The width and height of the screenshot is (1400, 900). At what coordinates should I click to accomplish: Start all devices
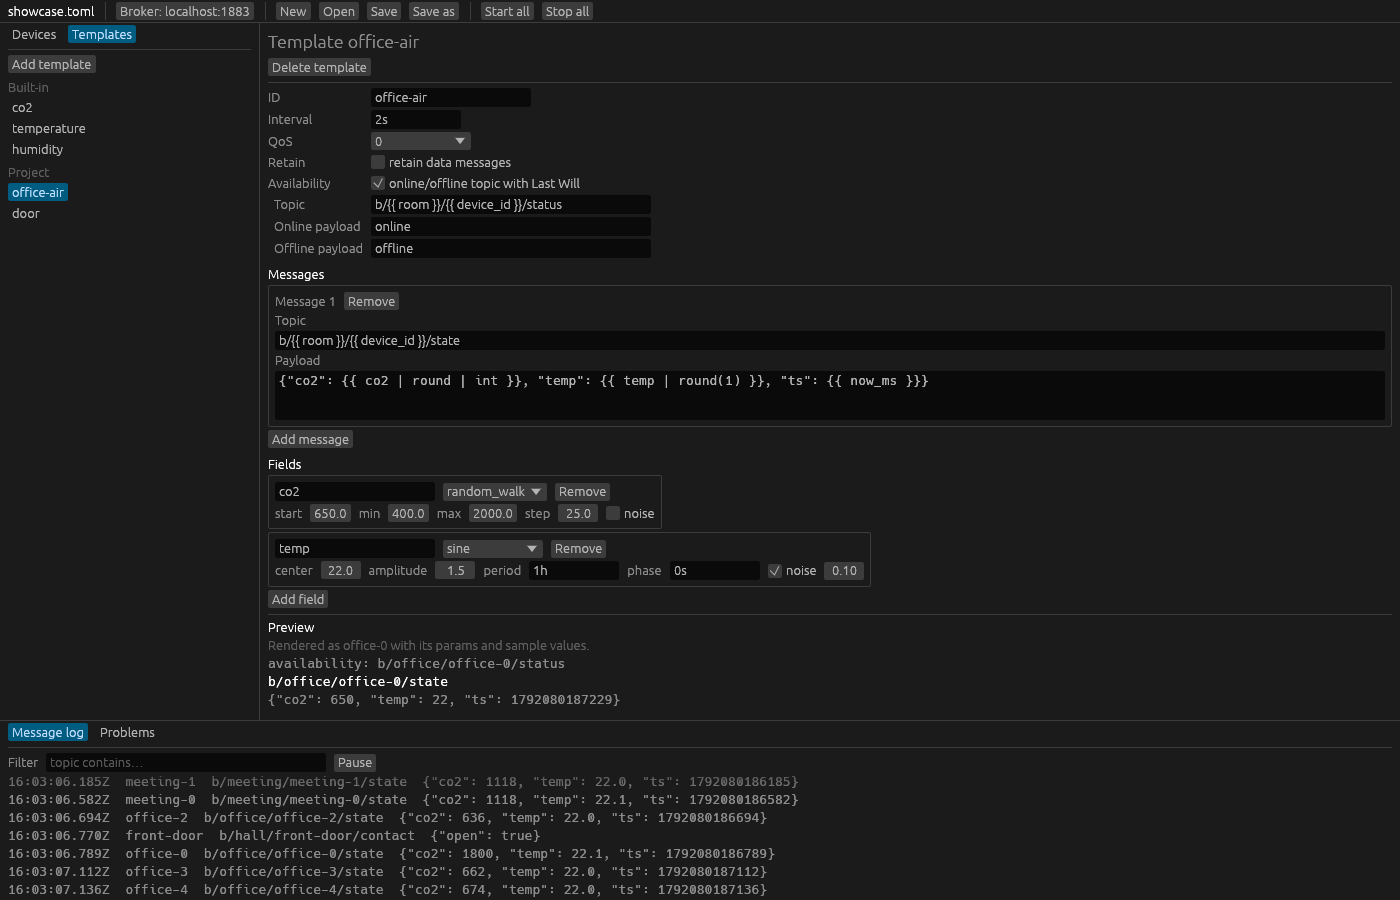tap(507, 11)
